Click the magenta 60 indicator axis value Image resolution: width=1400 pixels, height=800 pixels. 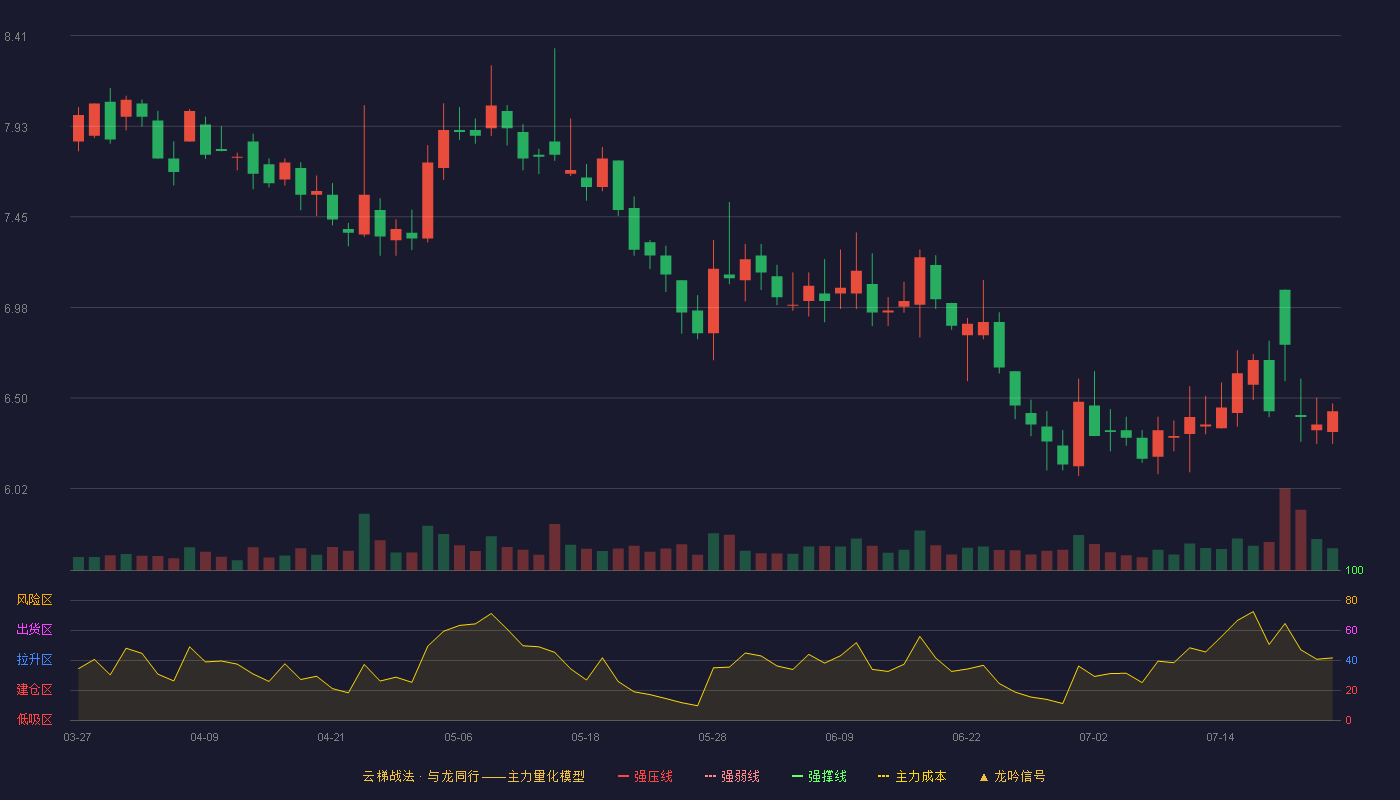(x=1351, y=630)
